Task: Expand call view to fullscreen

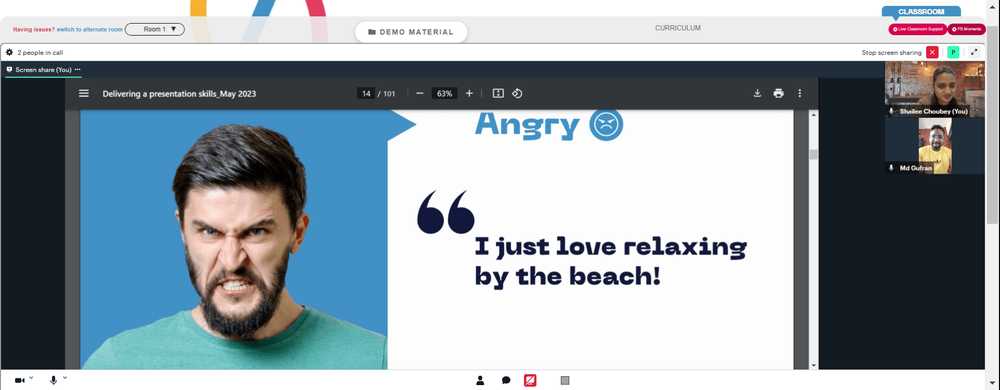Action: click(974, 52)
